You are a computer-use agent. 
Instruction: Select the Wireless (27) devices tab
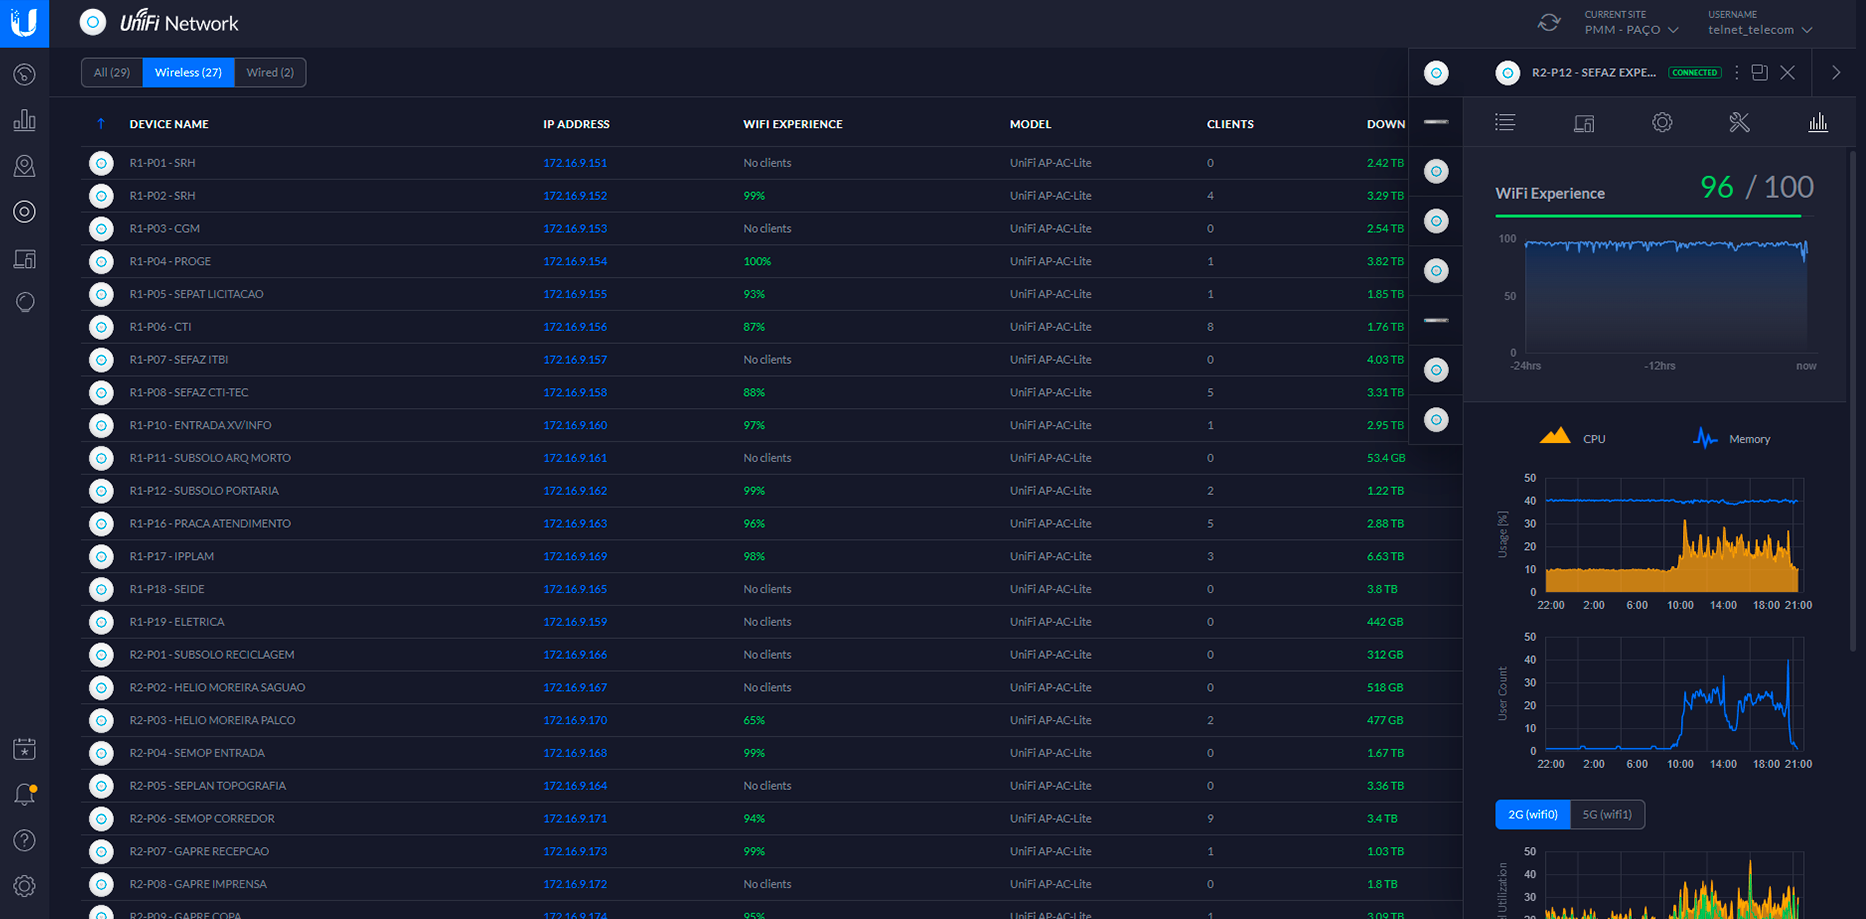point(188,72)
